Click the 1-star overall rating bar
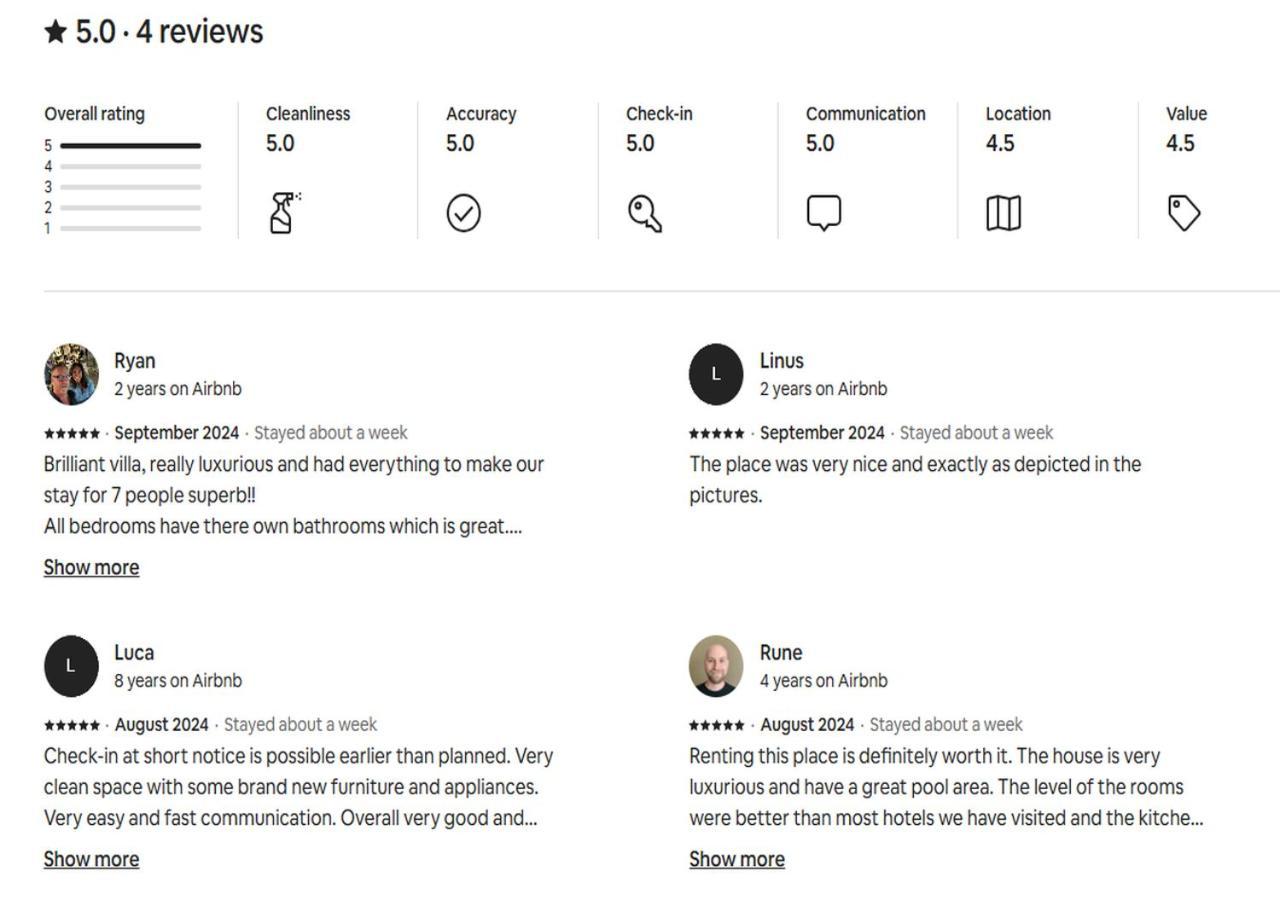 (x=130, y=228)
